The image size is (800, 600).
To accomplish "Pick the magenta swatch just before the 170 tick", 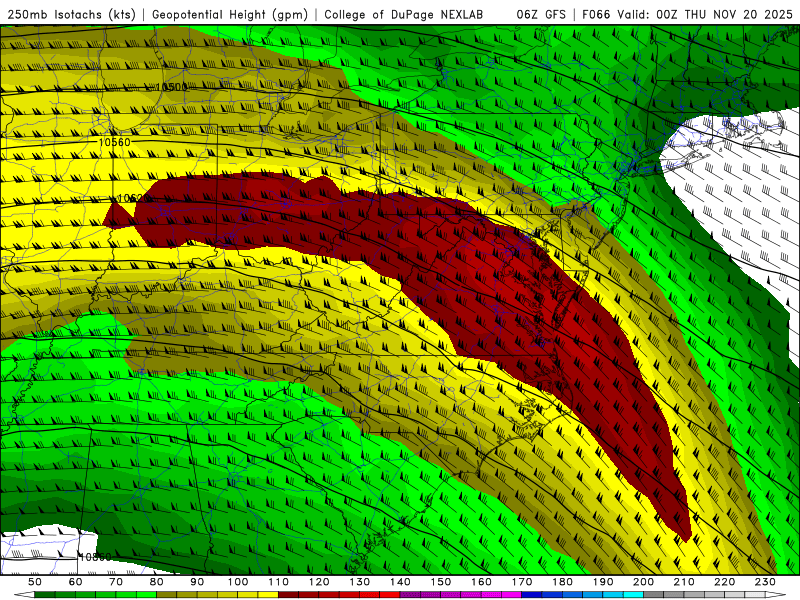I will click(512, 595).
